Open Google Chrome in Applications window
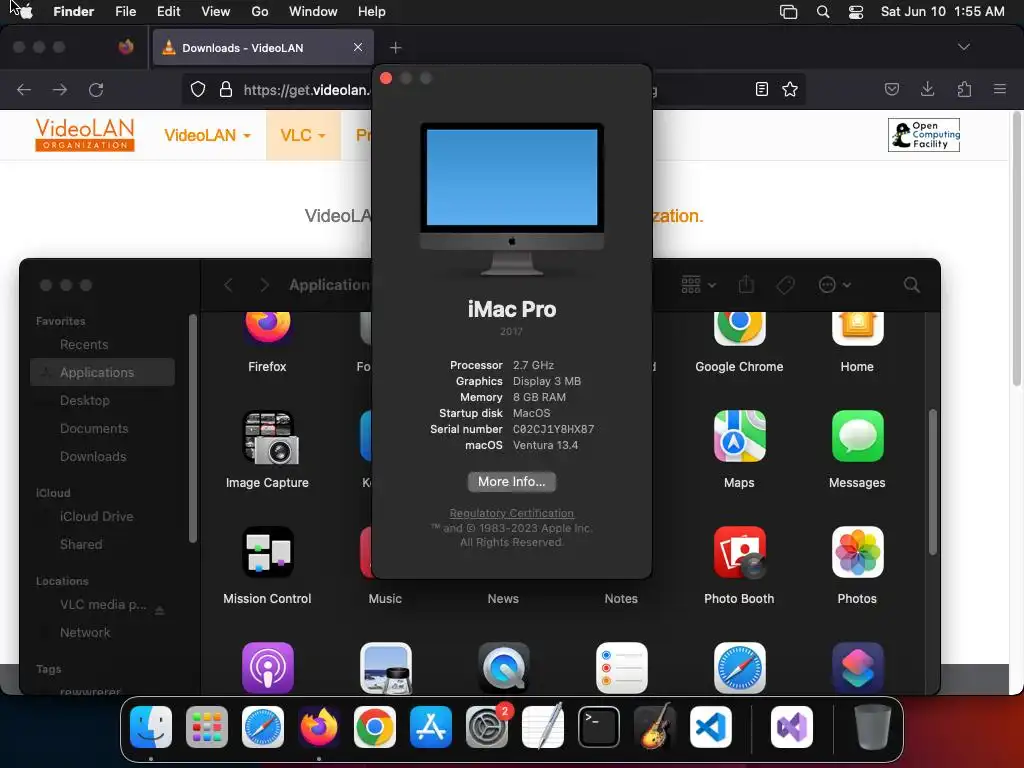 pyautogui.click(x=739, y=328)
